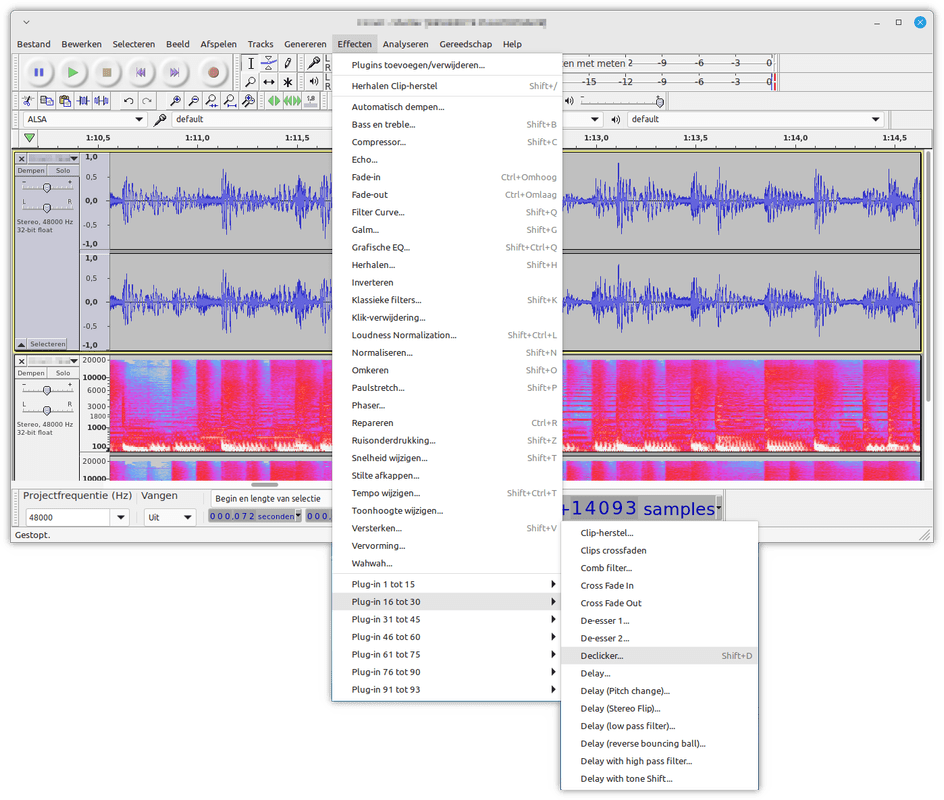
Task: Select the Time Shift tool
Action: [269, 81]
